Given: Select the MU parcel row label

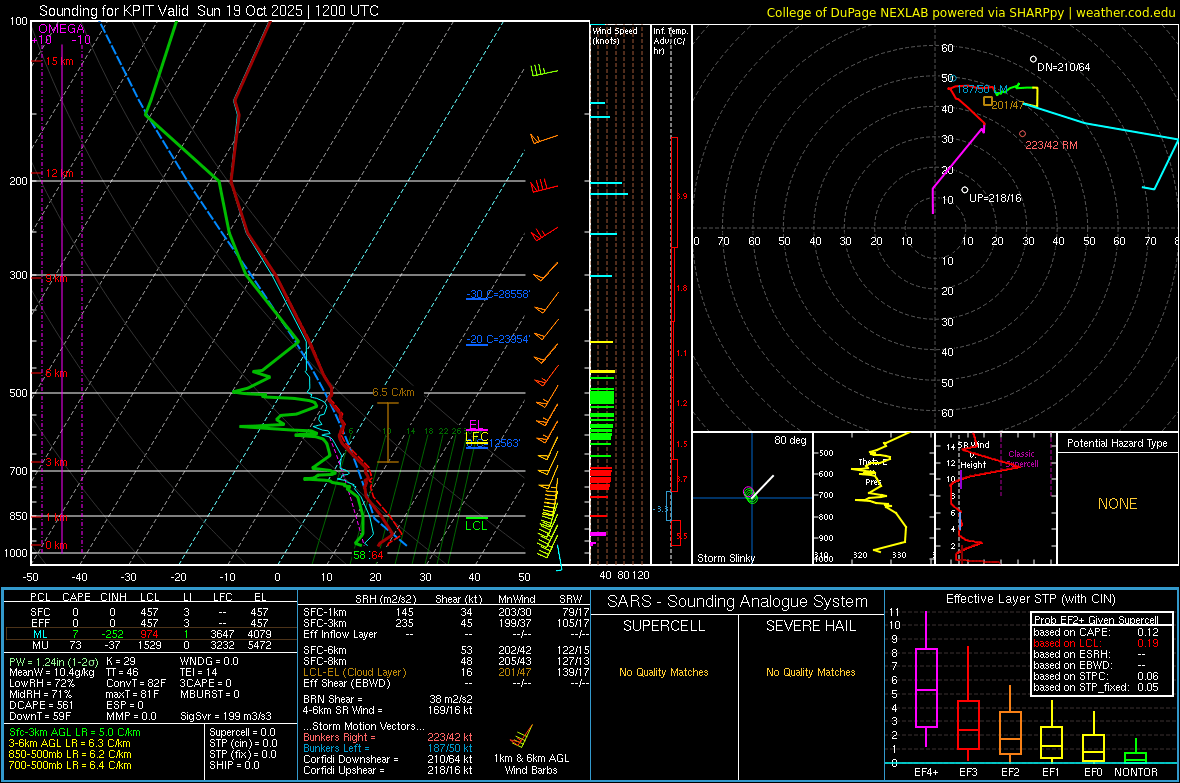Looking at the screenshot, I should (40, 645).
